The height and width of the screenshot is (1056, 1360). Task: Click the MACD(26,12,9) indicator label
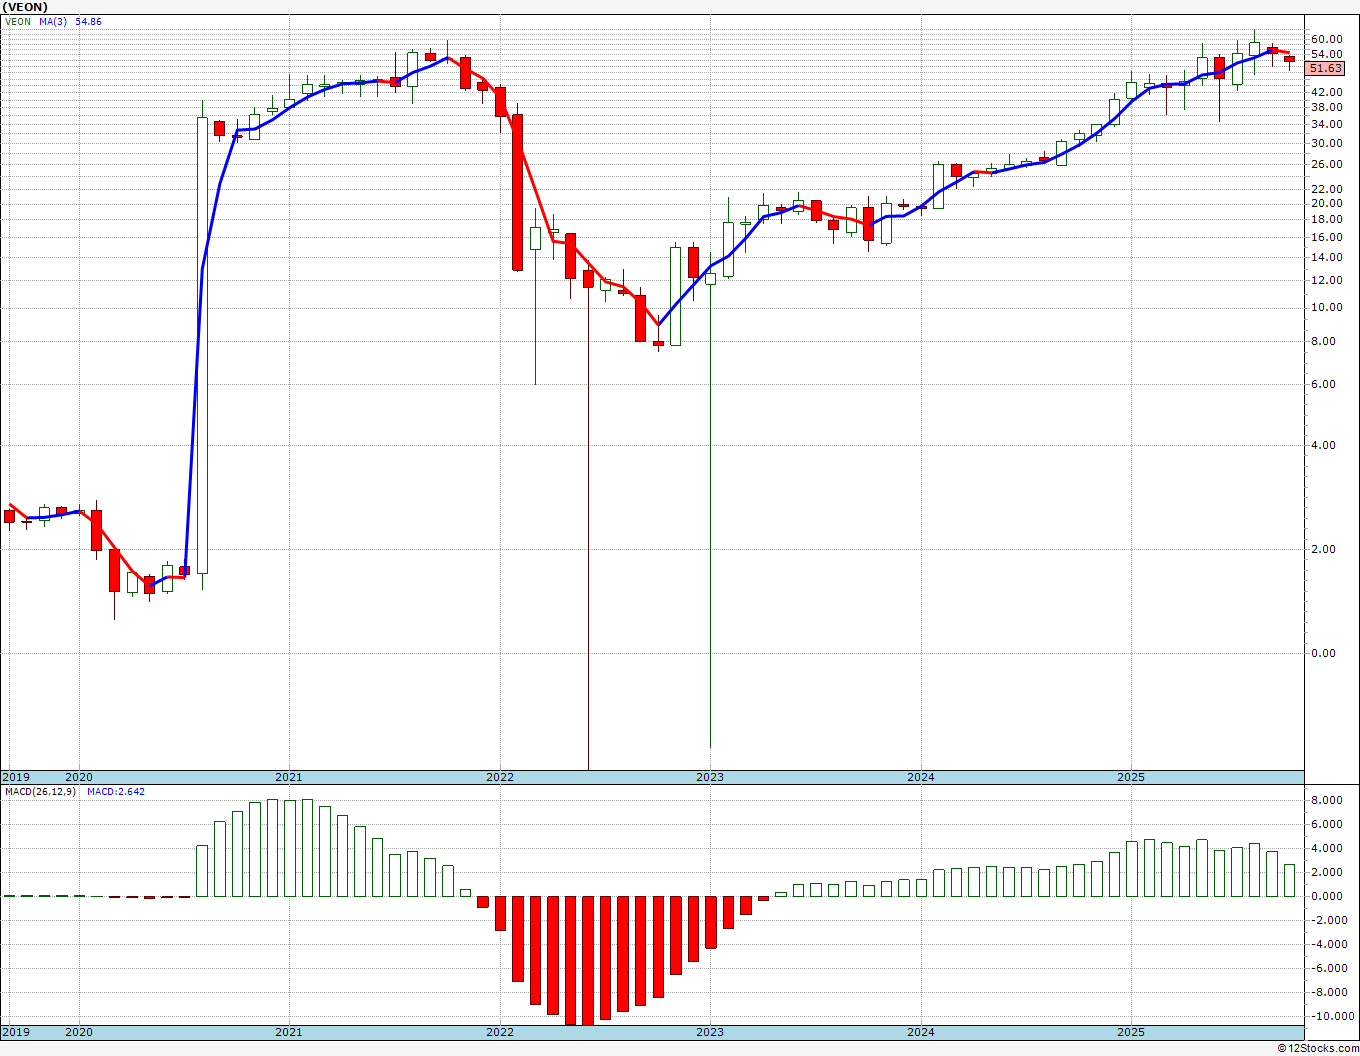40,791
